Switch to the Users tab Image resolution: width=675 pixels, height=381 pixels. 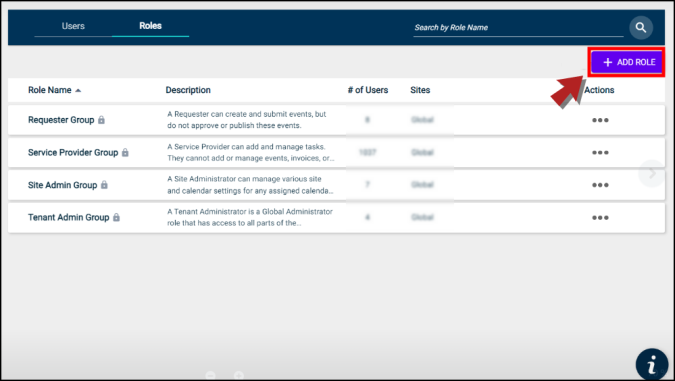(x=73, y=26)
